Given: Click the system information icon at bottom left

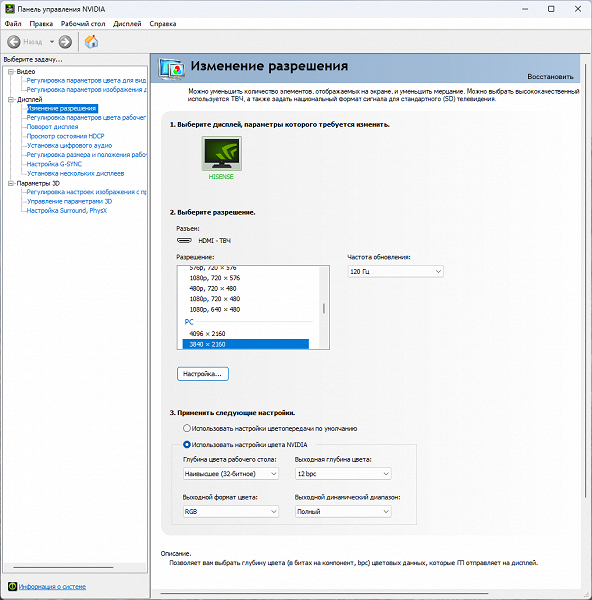Looking at the screenshot, I should 12,586.
